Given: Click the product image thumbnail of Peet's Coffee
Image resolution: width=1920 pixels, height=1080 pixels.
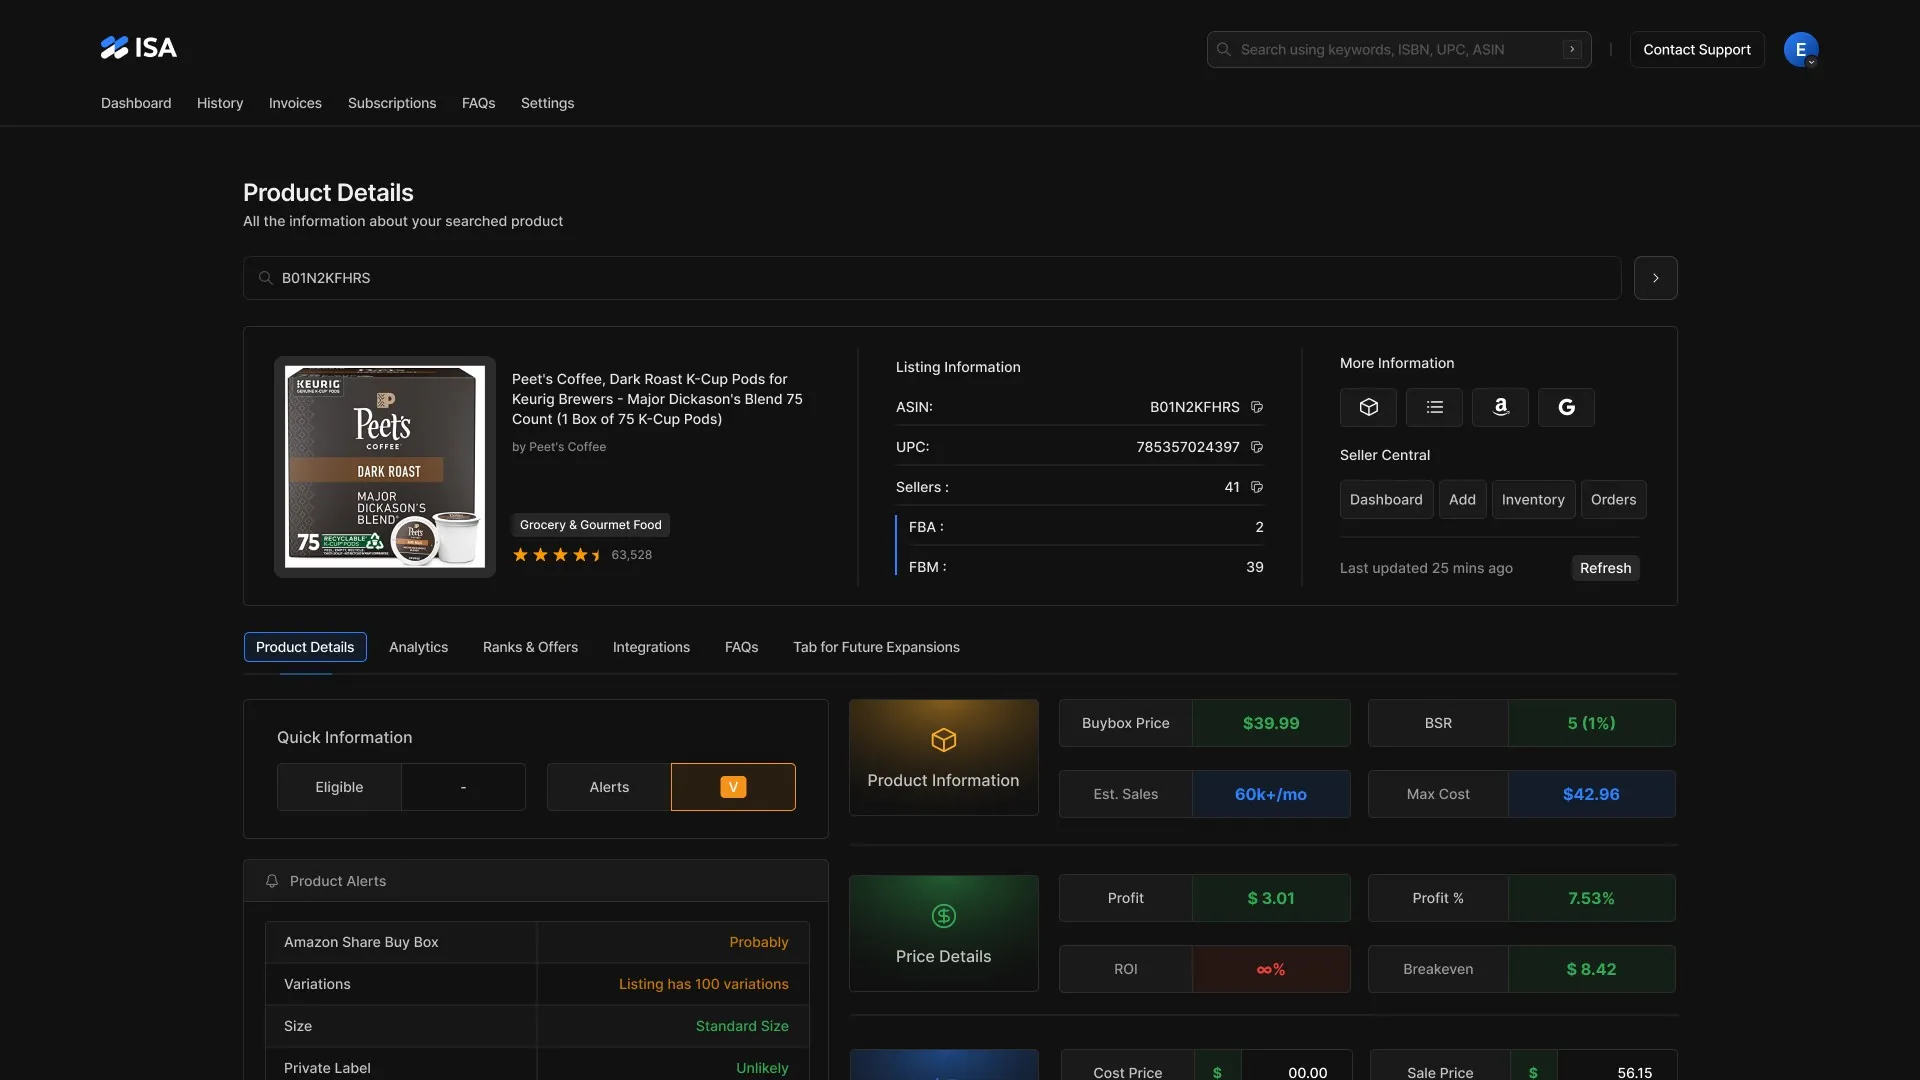Looking at the screenshot, I should tap(384, 466).
